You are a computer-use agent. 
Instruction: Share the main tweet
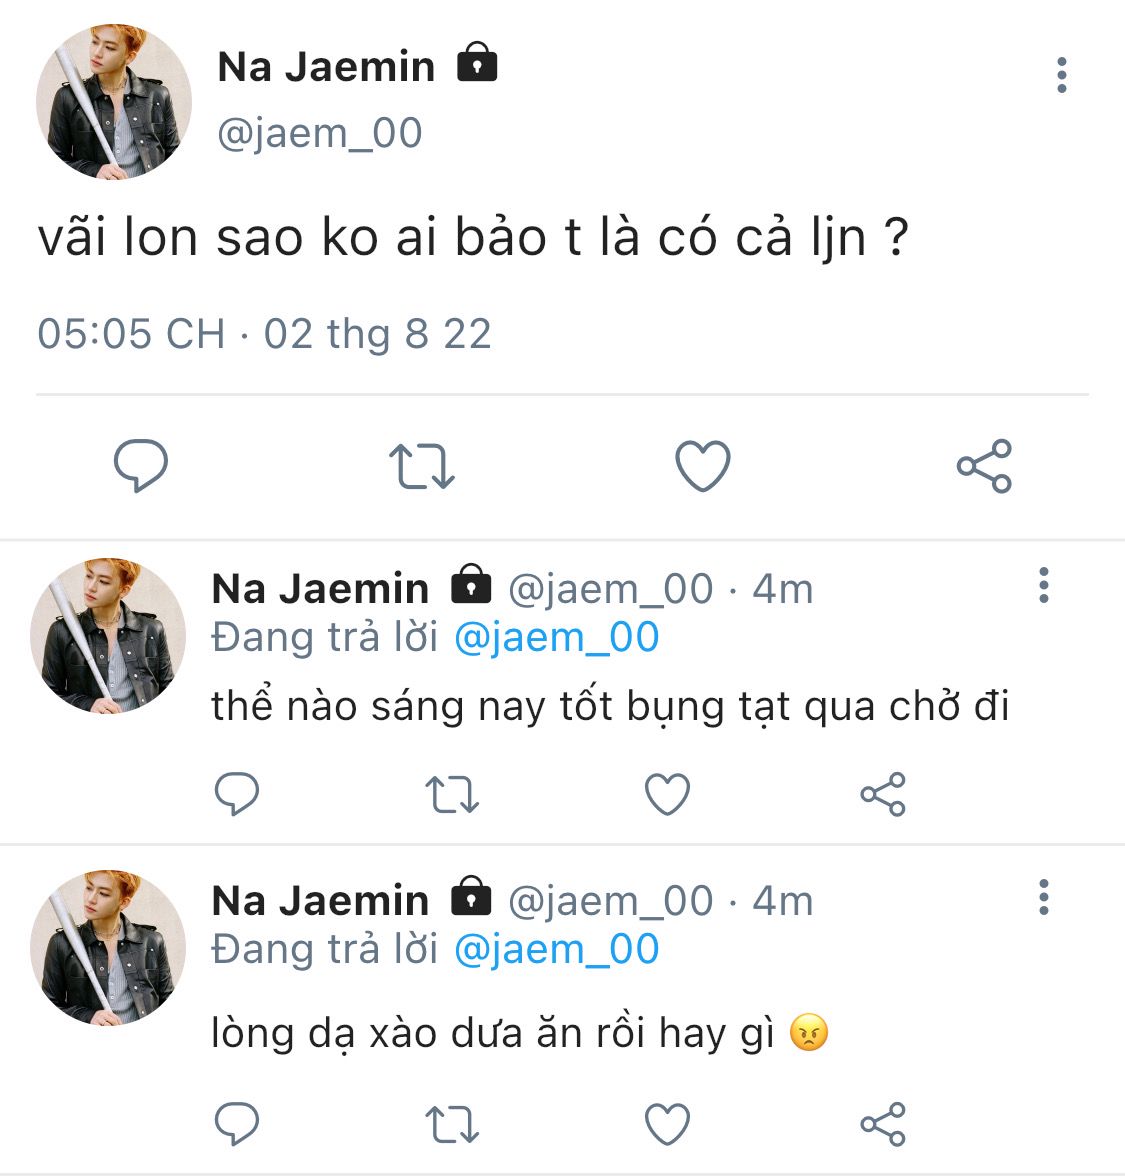point(984,466)
